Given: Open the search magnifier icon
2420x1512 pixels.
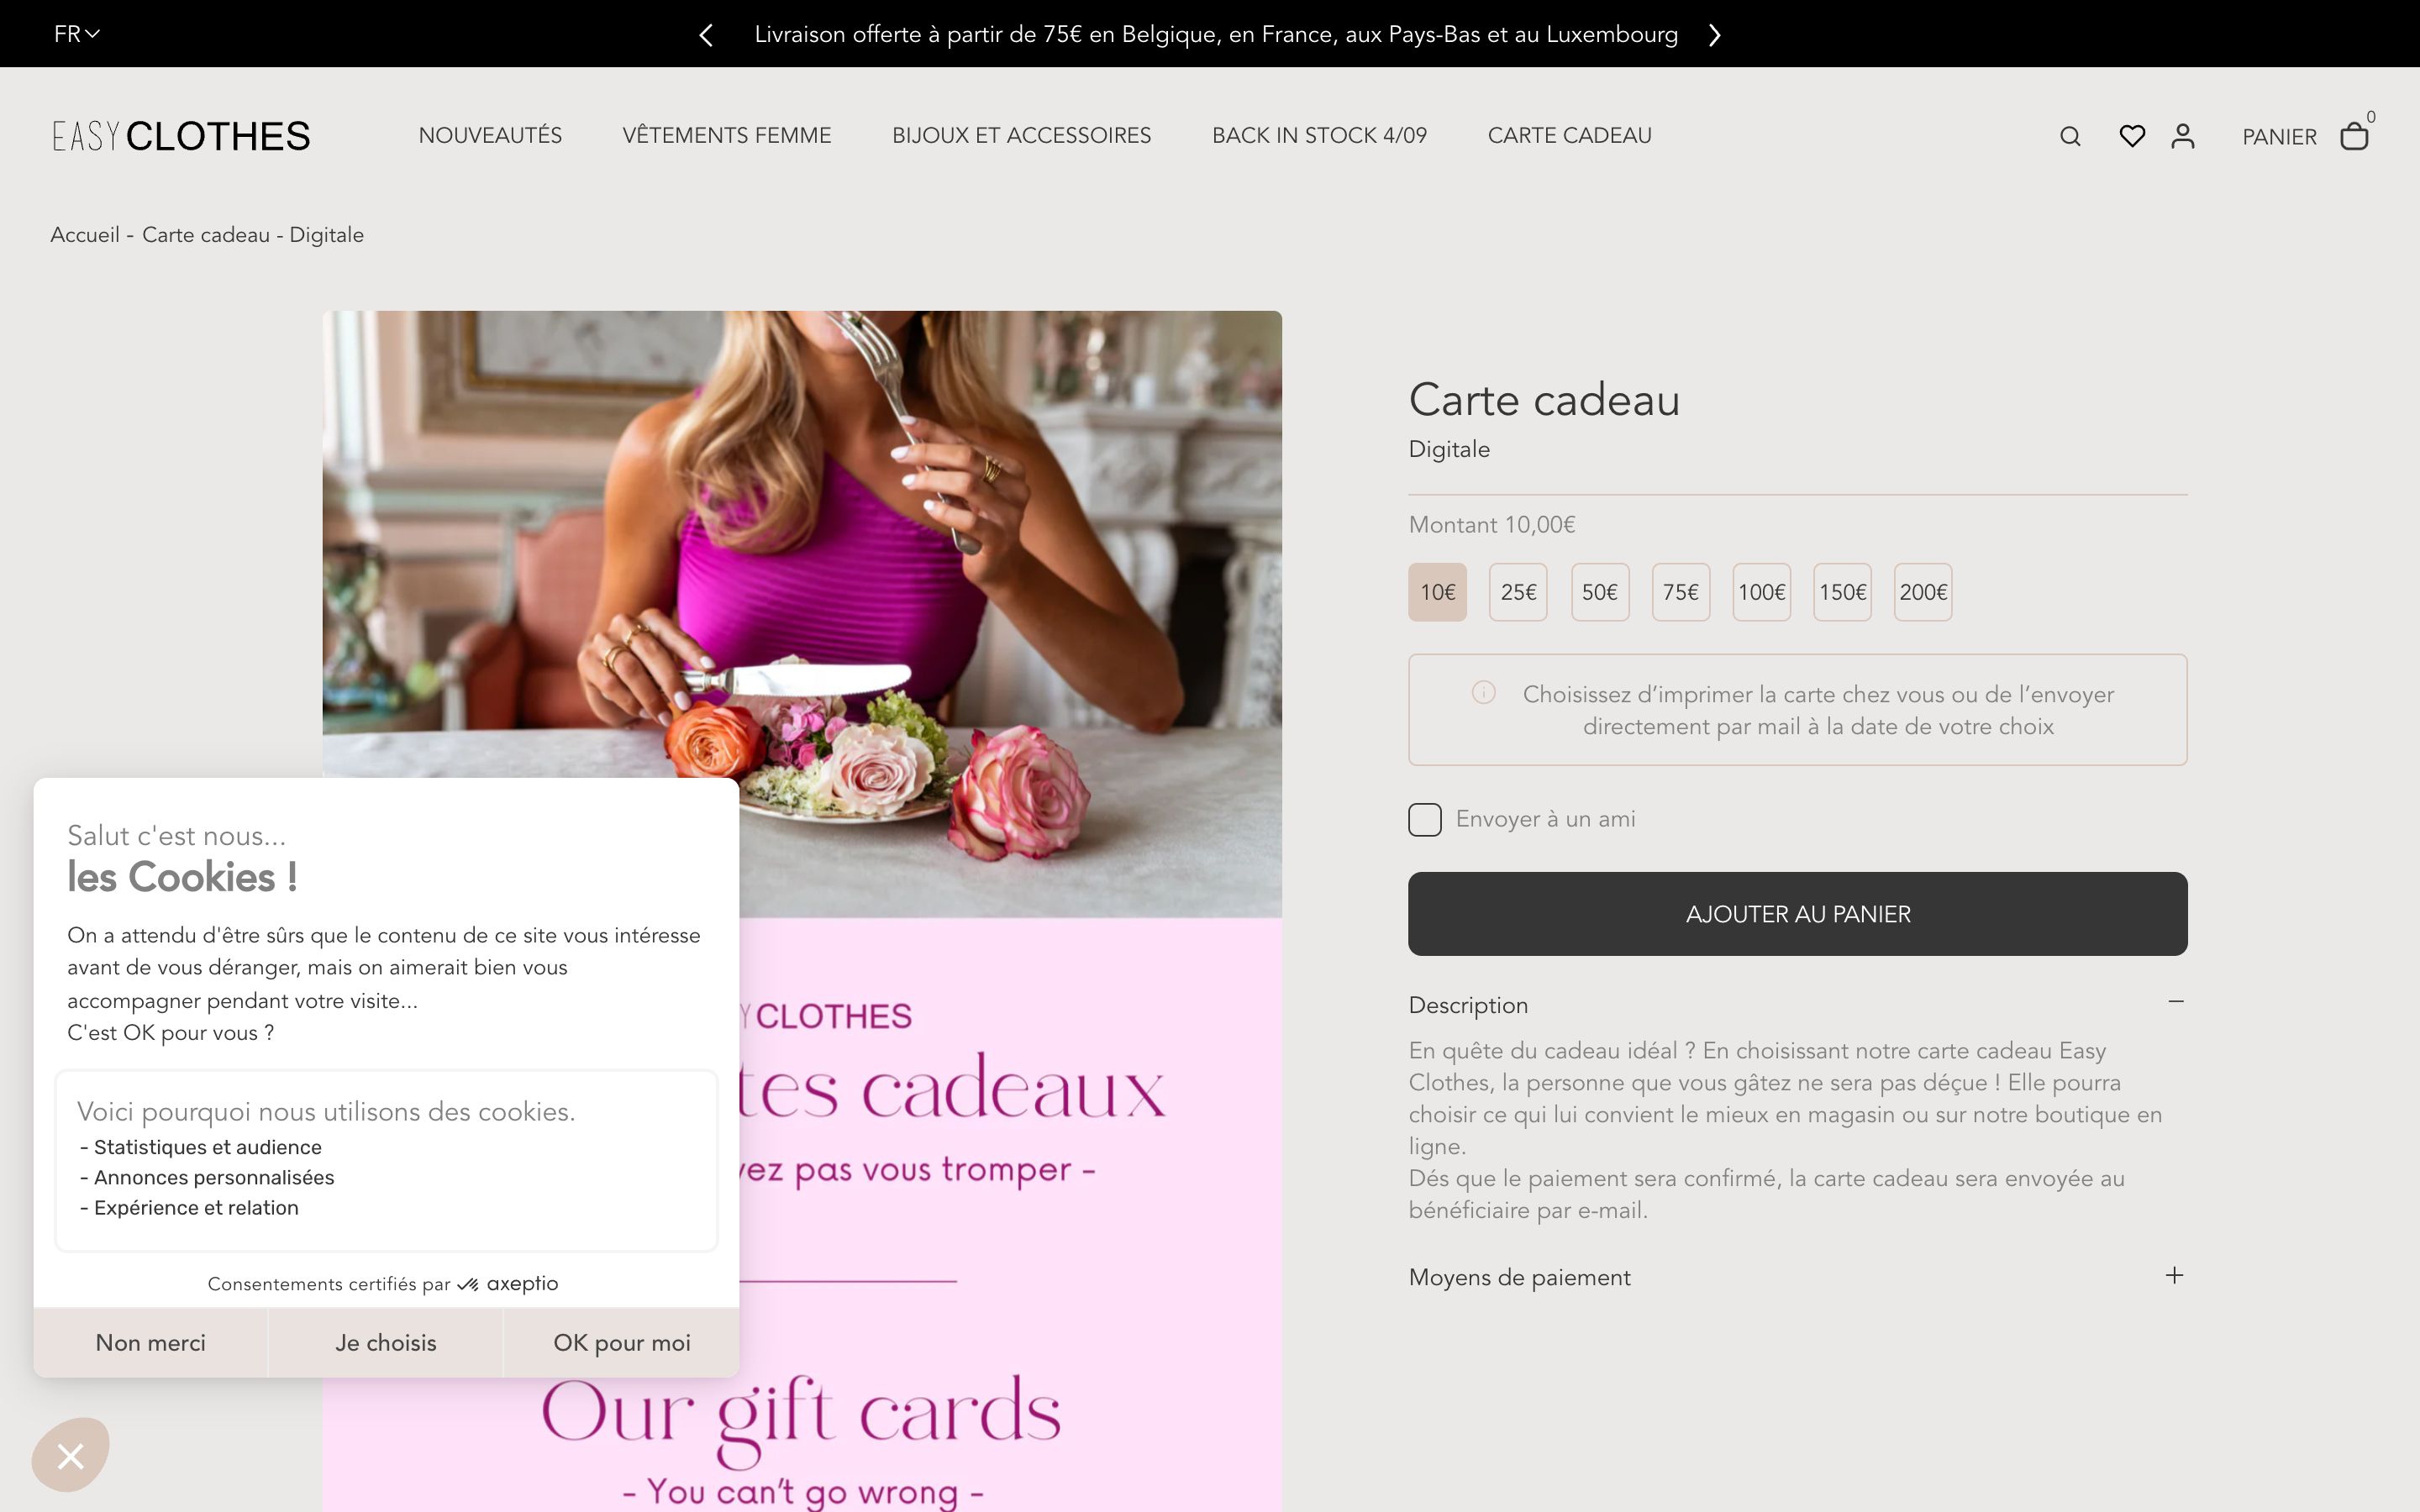Looking at the screenshot, I should (2070, 136).
